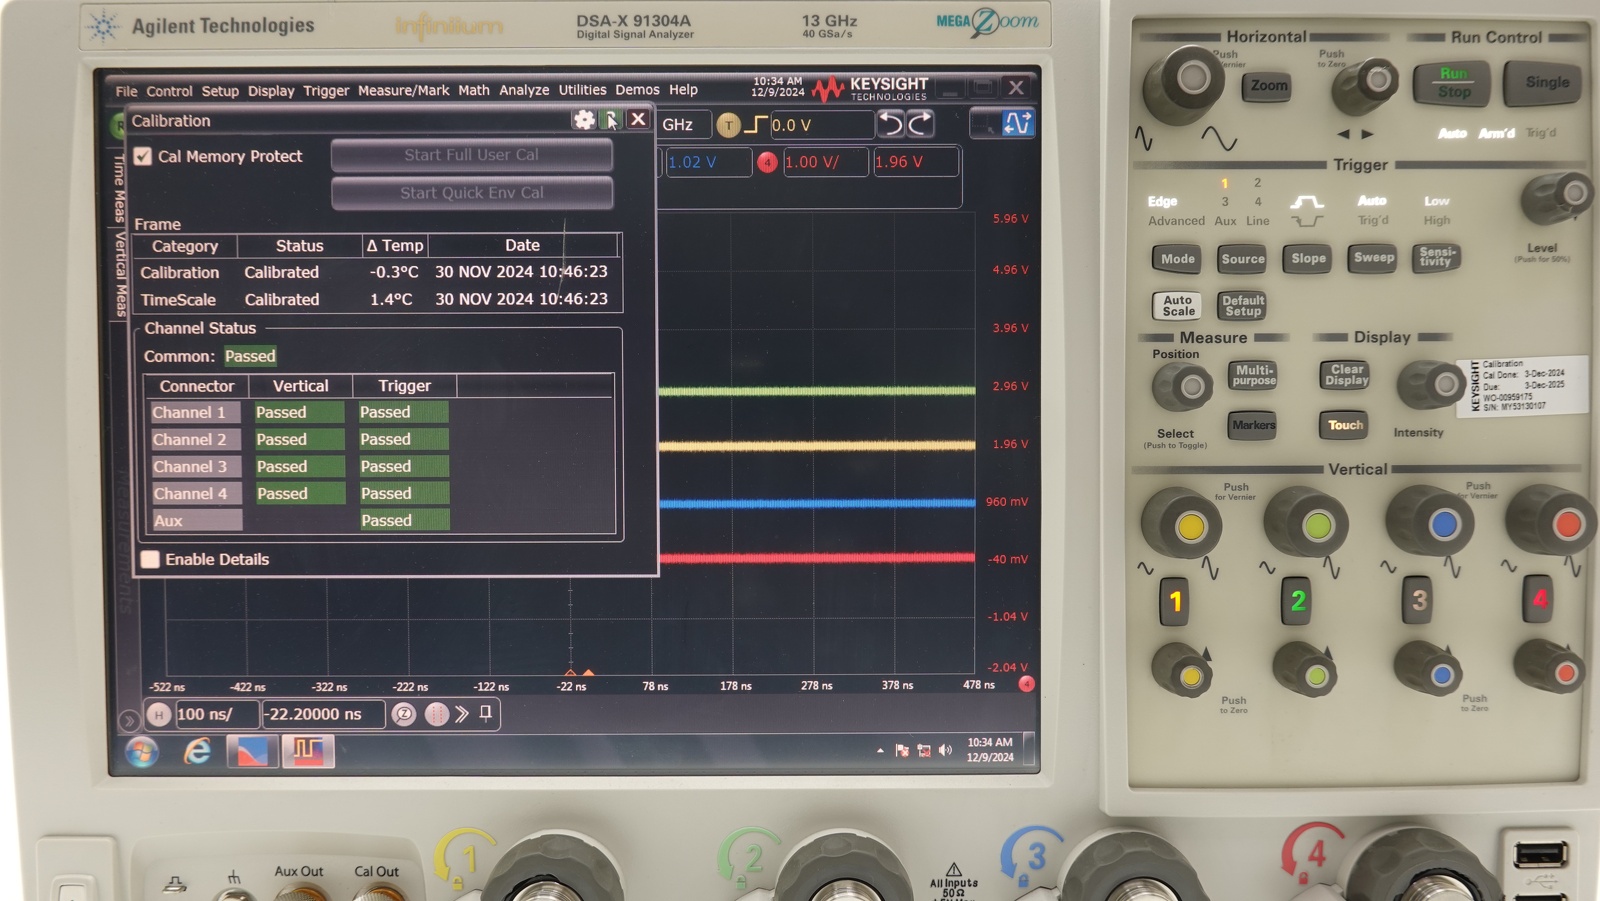This screenshot has height=901, width=1600.
Task: Click the blue waveform autoscale icon
Action: pos(1017,123)
